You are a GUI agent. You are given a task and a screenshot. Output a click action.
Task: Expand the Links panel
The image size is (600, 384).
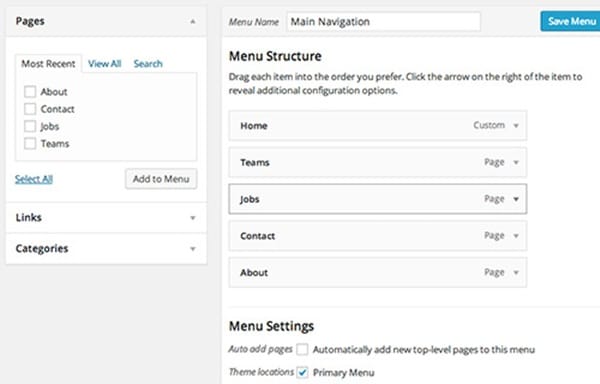pos(193,218)
